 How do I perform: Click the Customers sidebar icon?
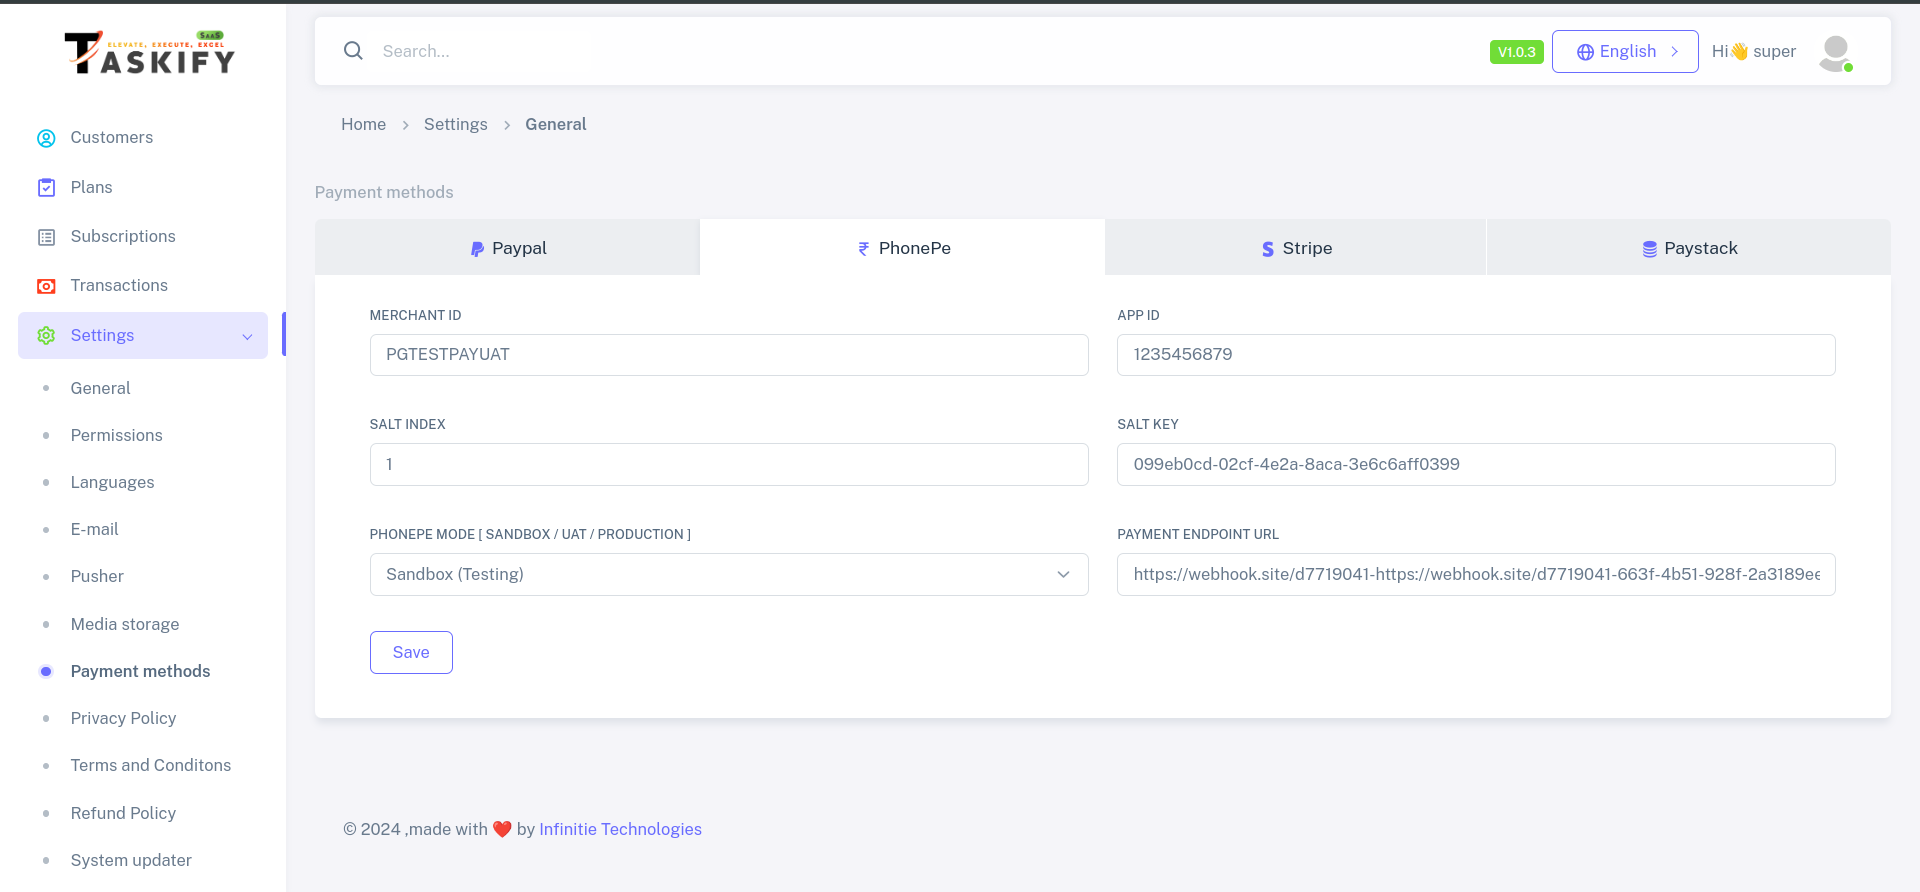[46, 138]
